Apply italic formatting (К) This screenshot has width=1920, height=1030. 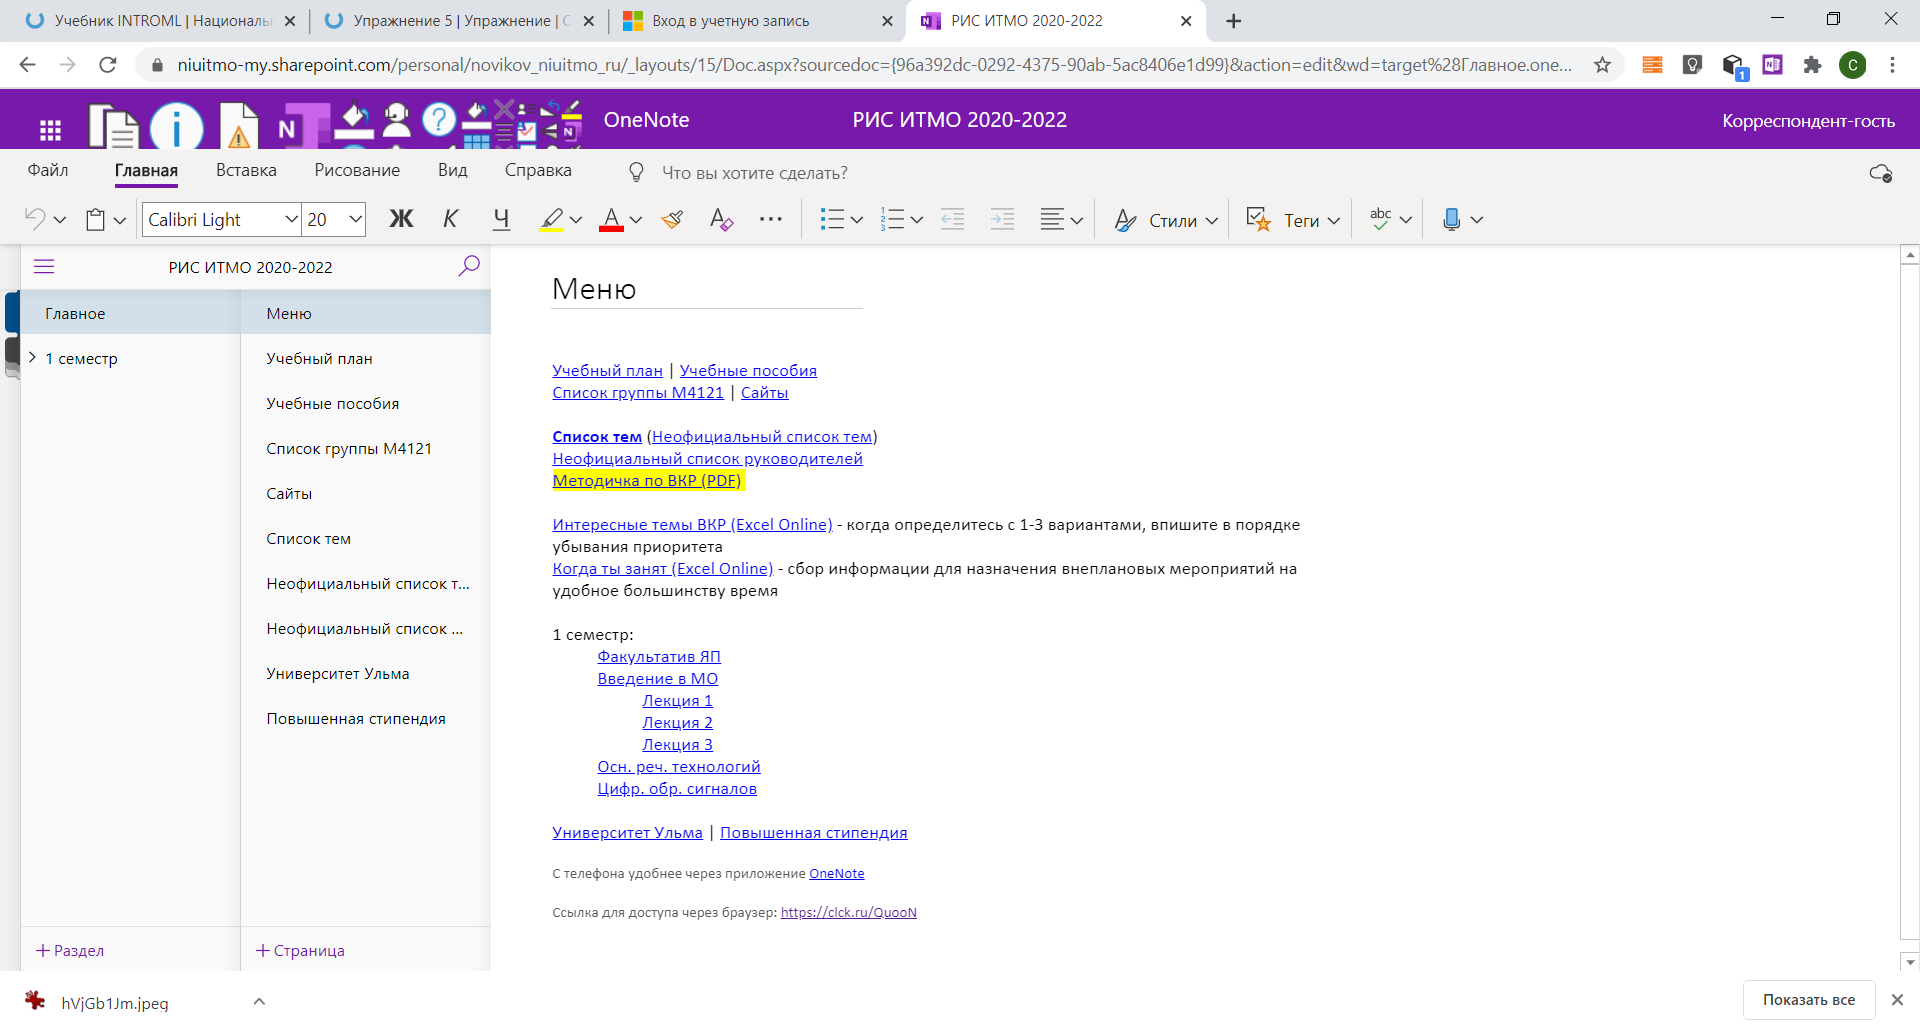[450, 219]
